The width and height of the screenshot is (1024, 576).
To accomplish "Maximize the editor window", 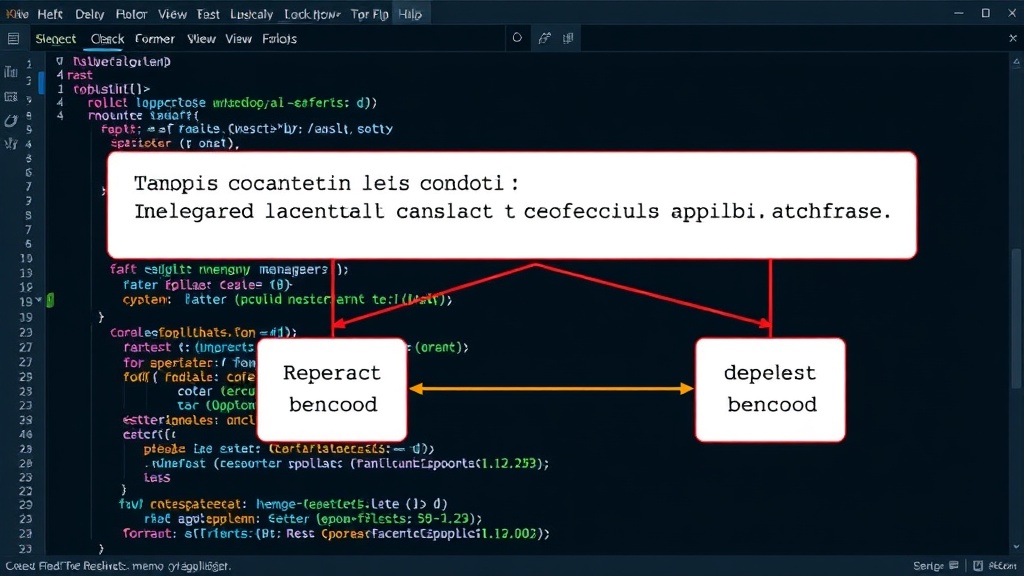I will (985, 13).
